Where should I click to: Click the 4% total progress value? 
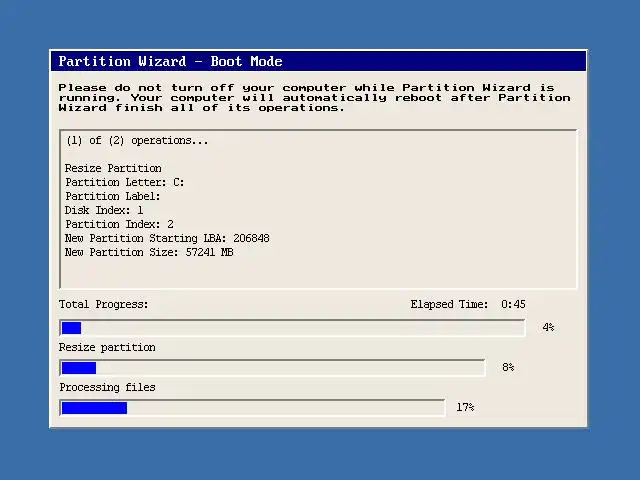click(548, 327)
